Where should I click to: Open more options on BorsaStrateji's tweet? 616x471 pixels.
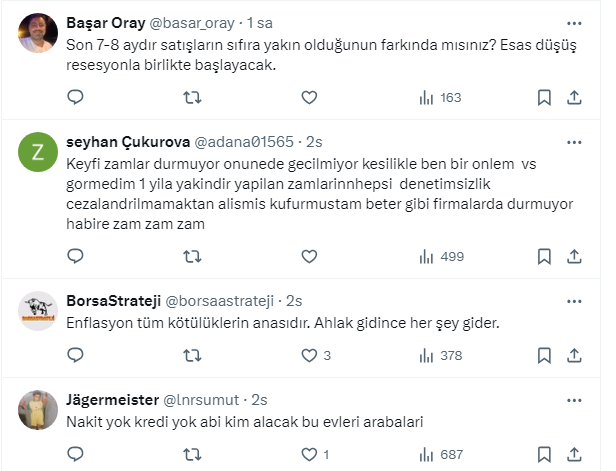click(575, 299)
